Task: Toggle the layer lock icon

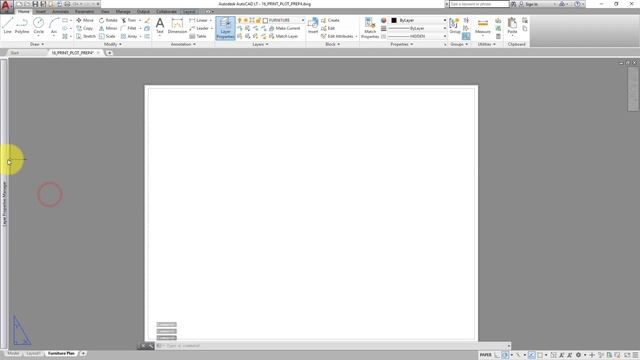Action: click(258, 20)
